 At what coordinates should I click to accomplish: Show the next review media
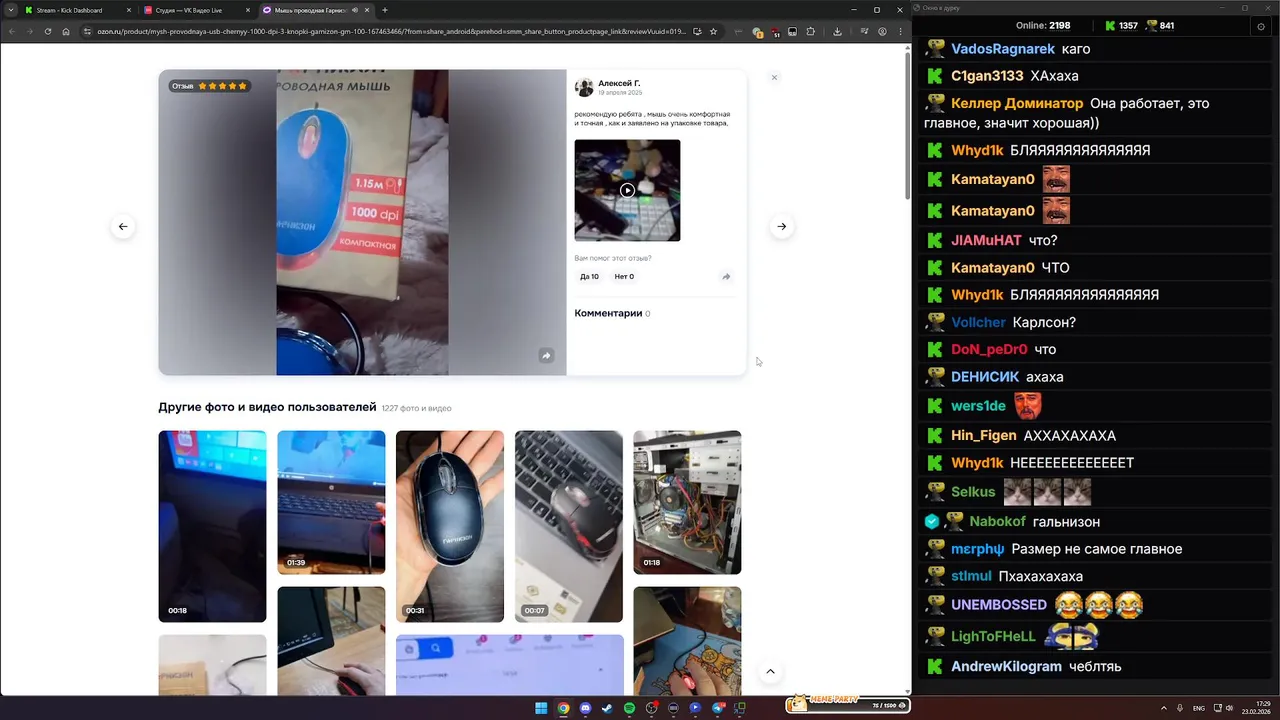click(x=782, y=226)
